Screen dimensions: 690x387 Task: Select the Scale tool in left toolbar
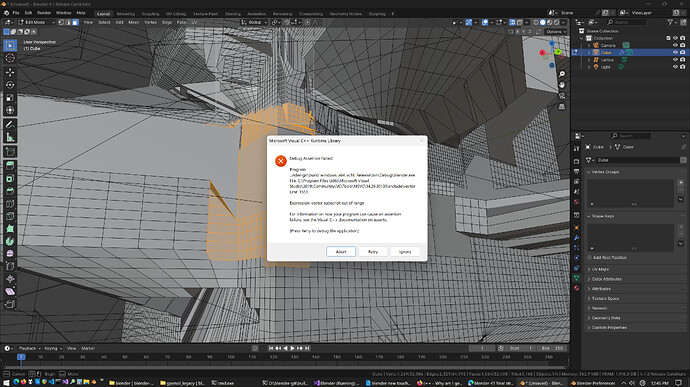(x=10, y=97)
